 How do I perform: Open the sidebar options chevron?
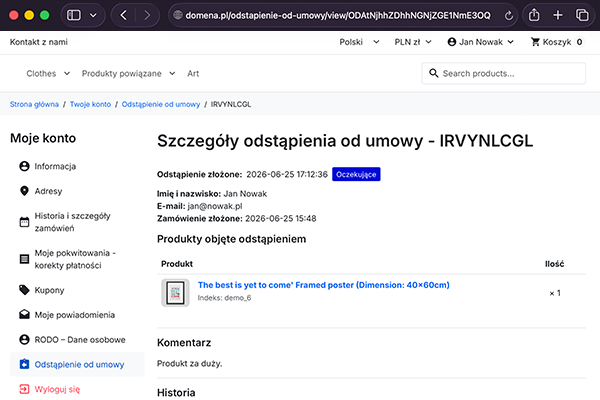tap(93, 15)
